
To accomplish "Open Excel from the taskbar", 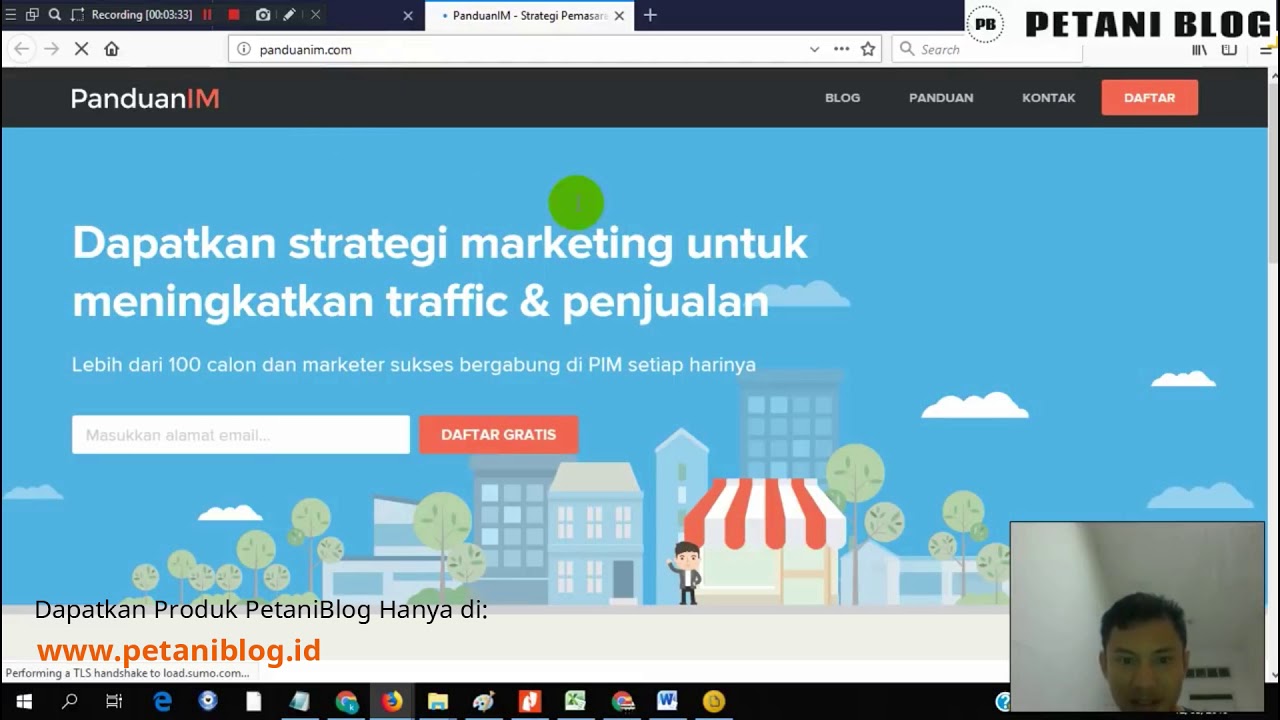I will tap(575, 702).
